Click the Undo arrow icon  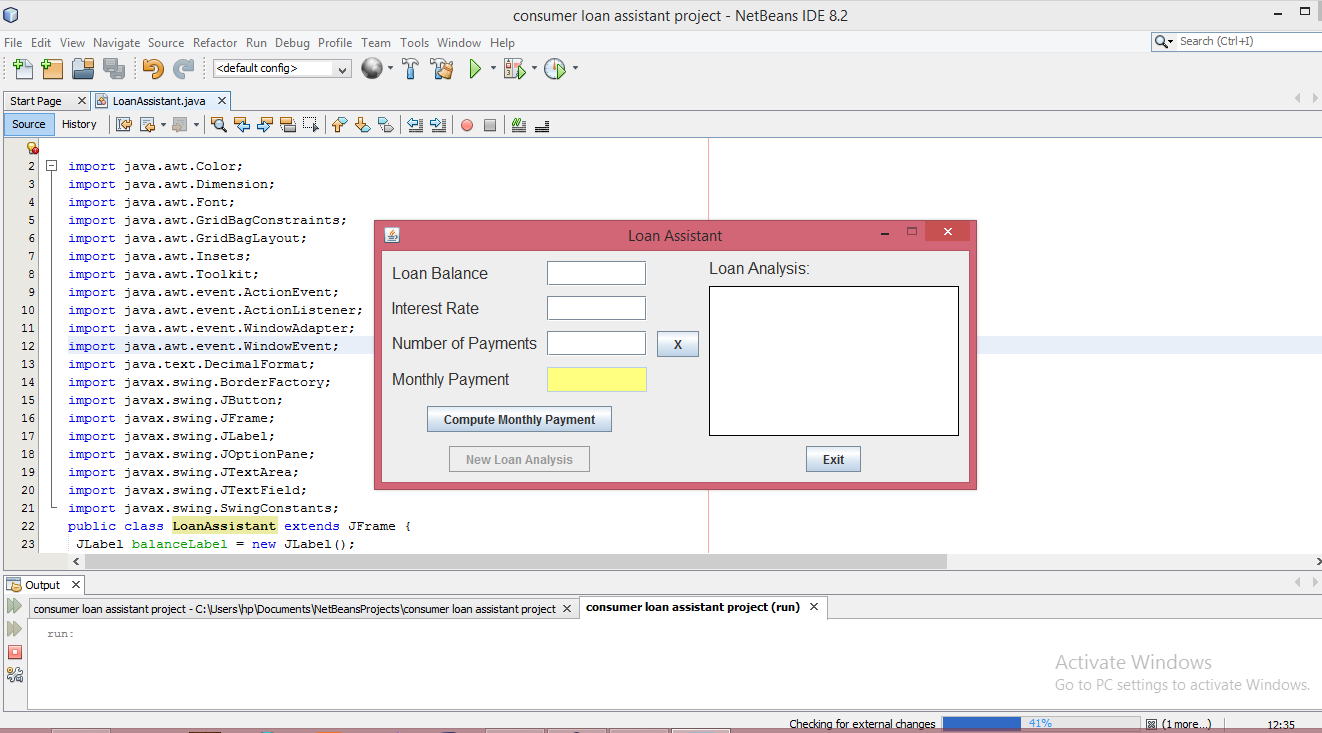pyautogui.click(x=153, y=69)
